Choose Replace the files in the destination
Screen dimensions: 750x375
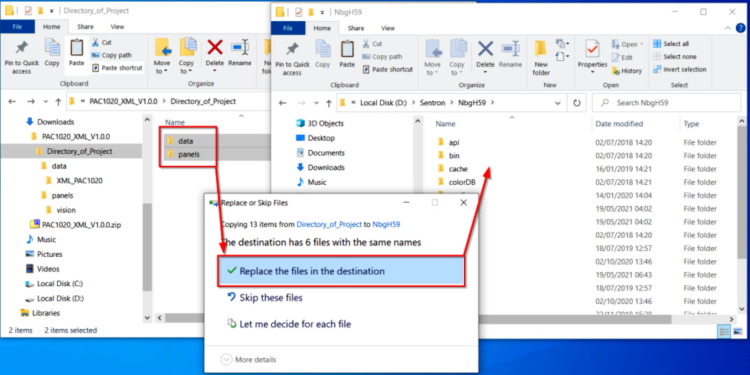tap(341, 271)
